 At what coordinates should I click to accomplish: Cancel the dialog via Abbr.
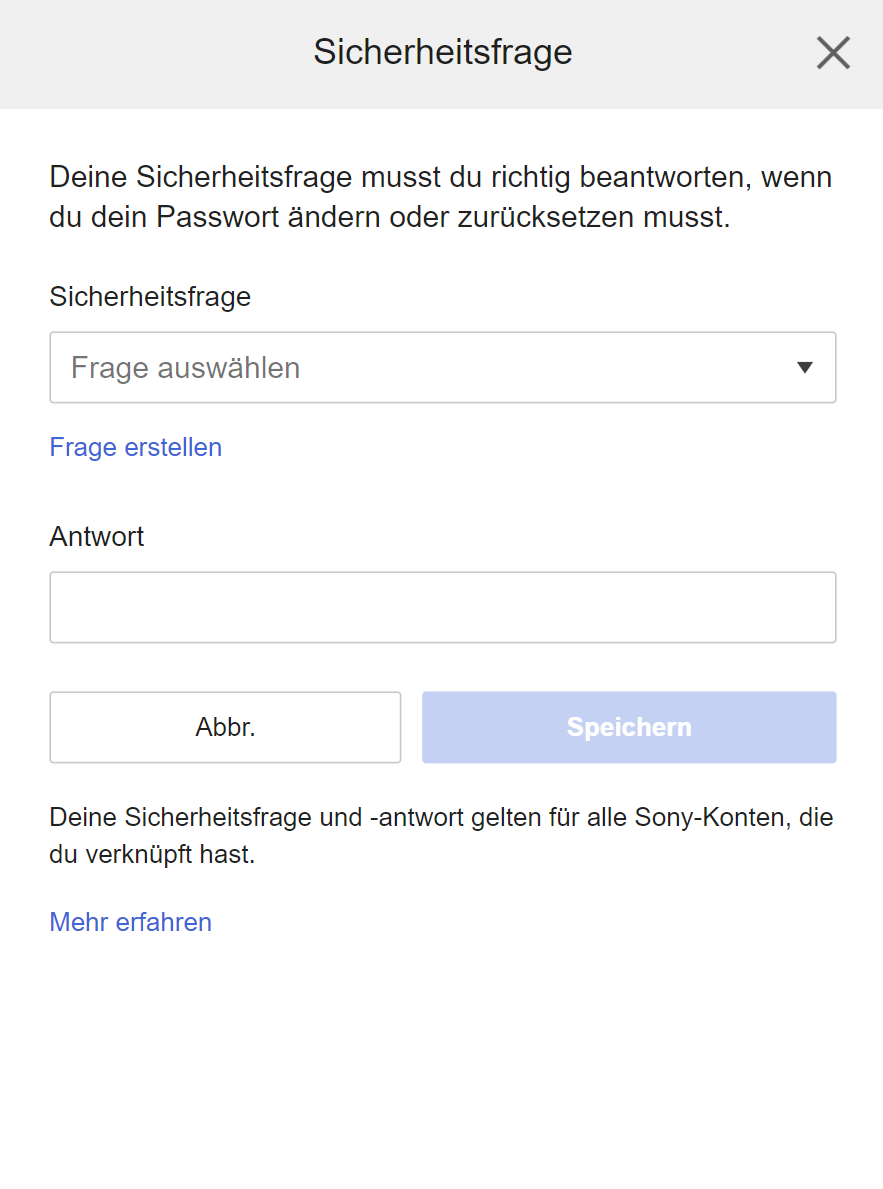224,727
